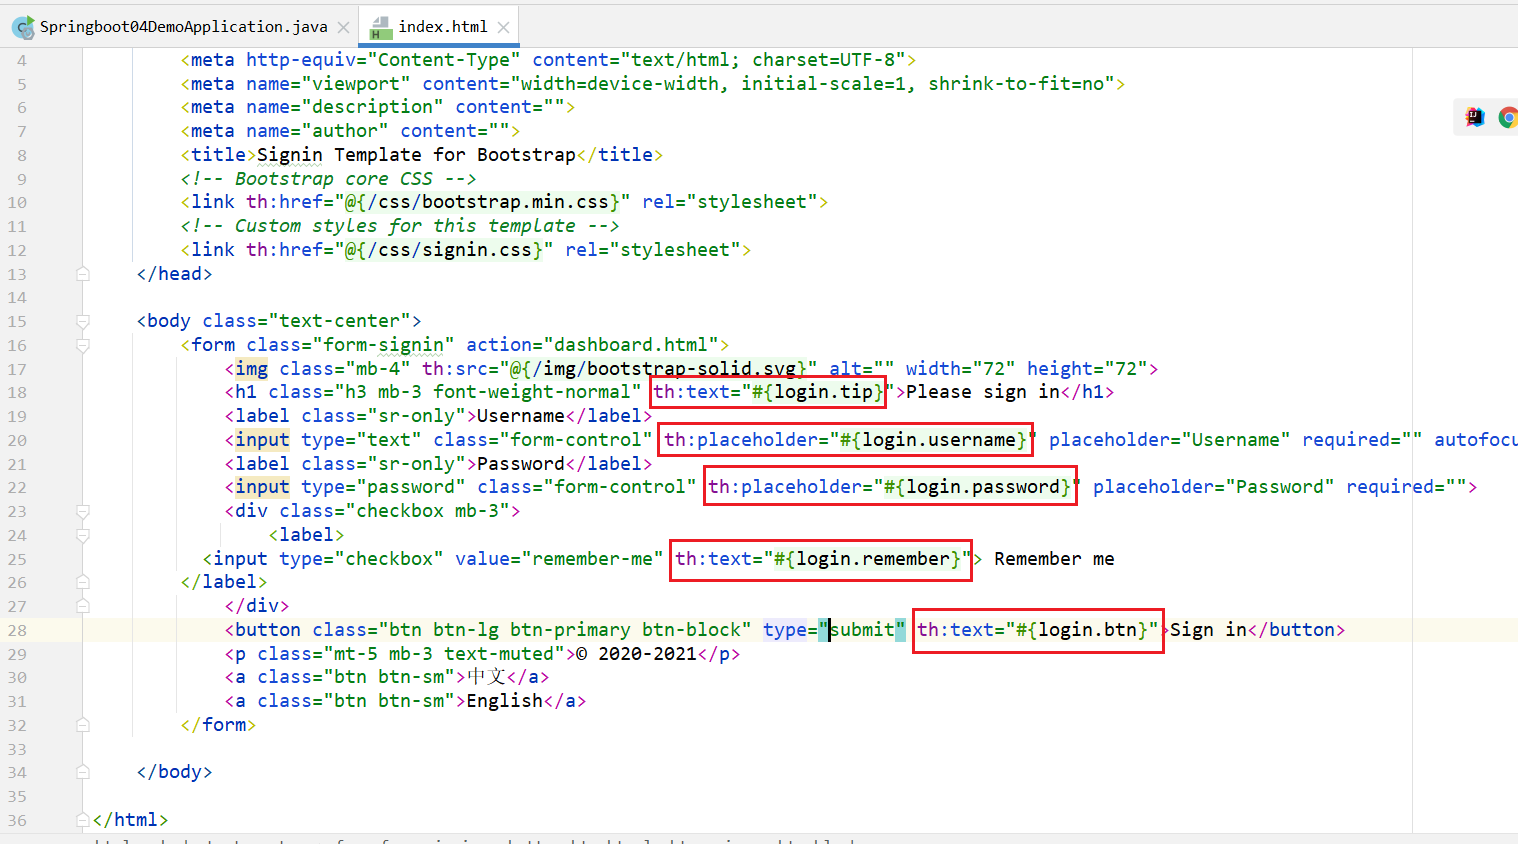Viewport: 1518px width, 844px height.
Task: Open preview in IntelliJ built-in browser icon
Action: (x=1475, y=118)
